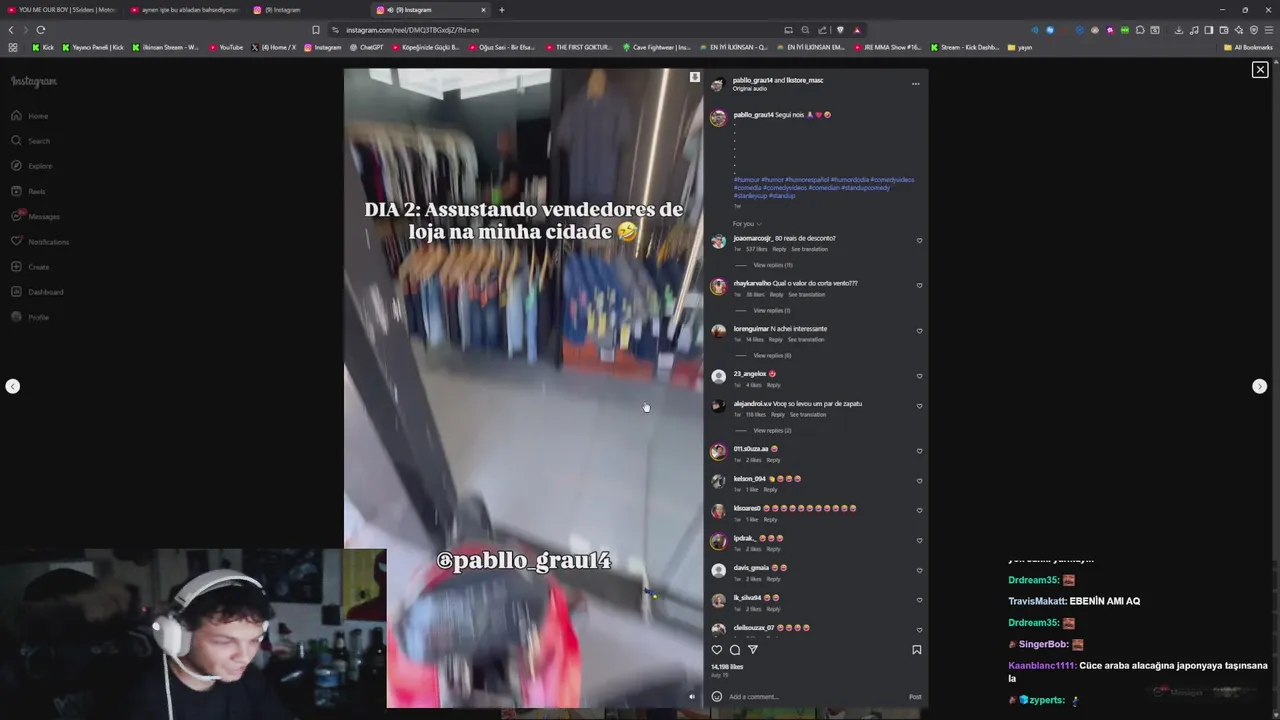Like lorenguimar's comment
1280x720 pixels.
(919, 331)
